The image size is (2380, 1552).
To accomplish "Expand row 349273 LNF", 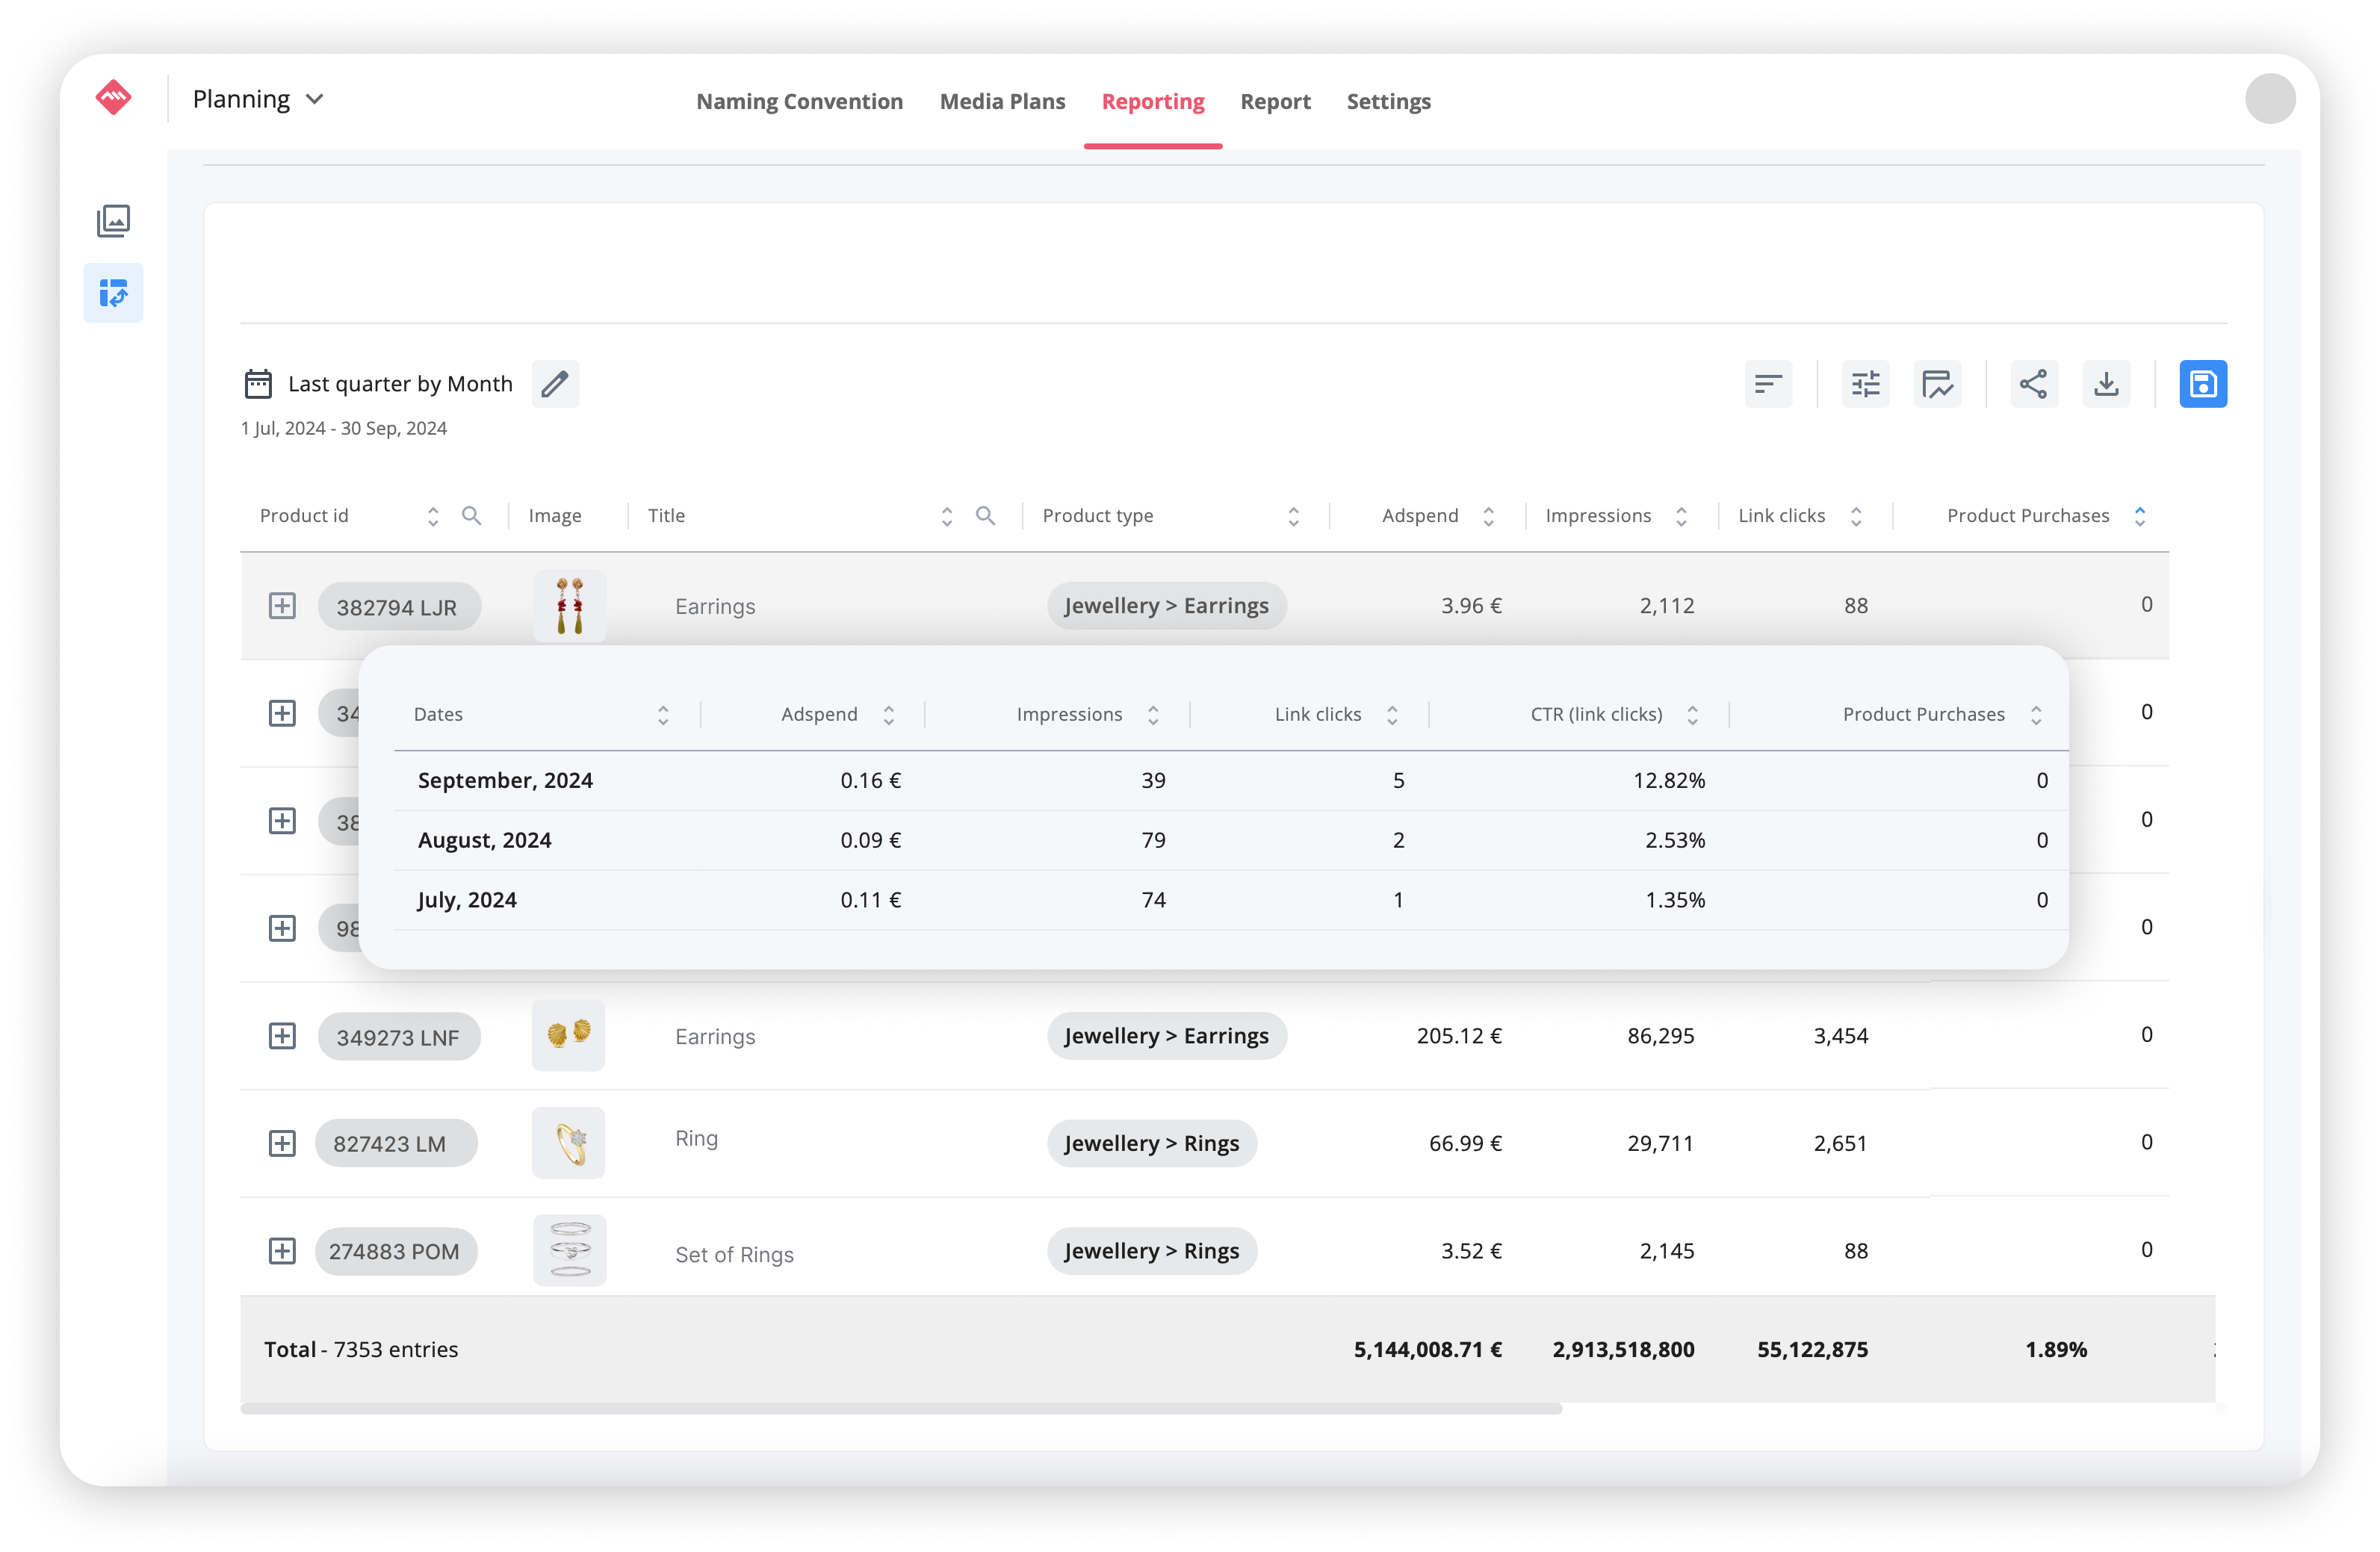I will click(282, 1036).
